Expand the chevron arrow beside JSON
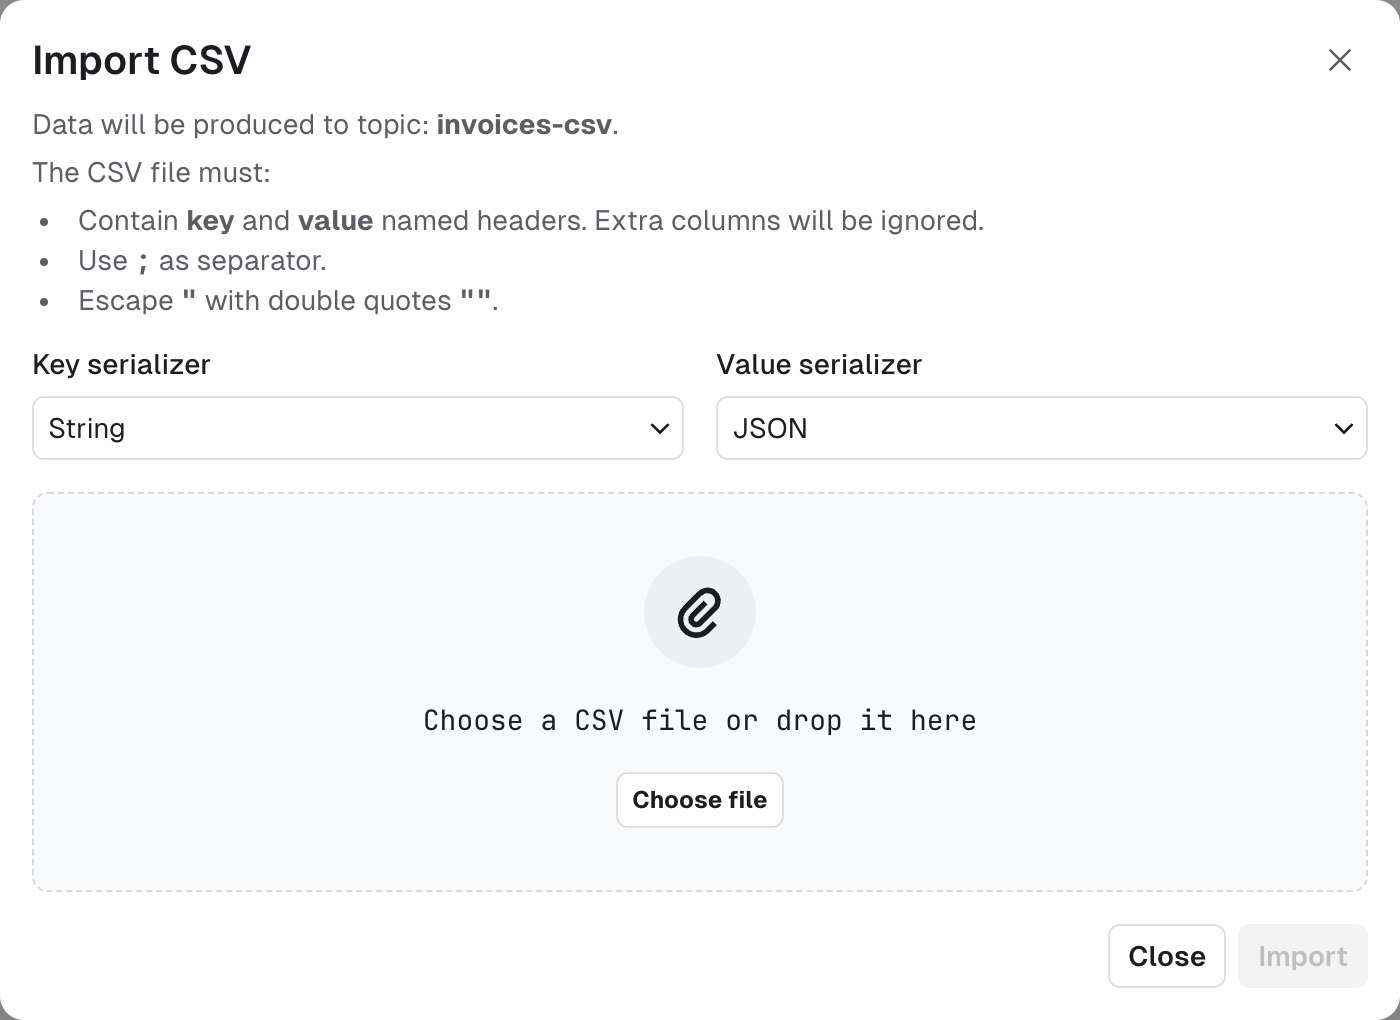The image size is (1400, 1020). 1343,429
